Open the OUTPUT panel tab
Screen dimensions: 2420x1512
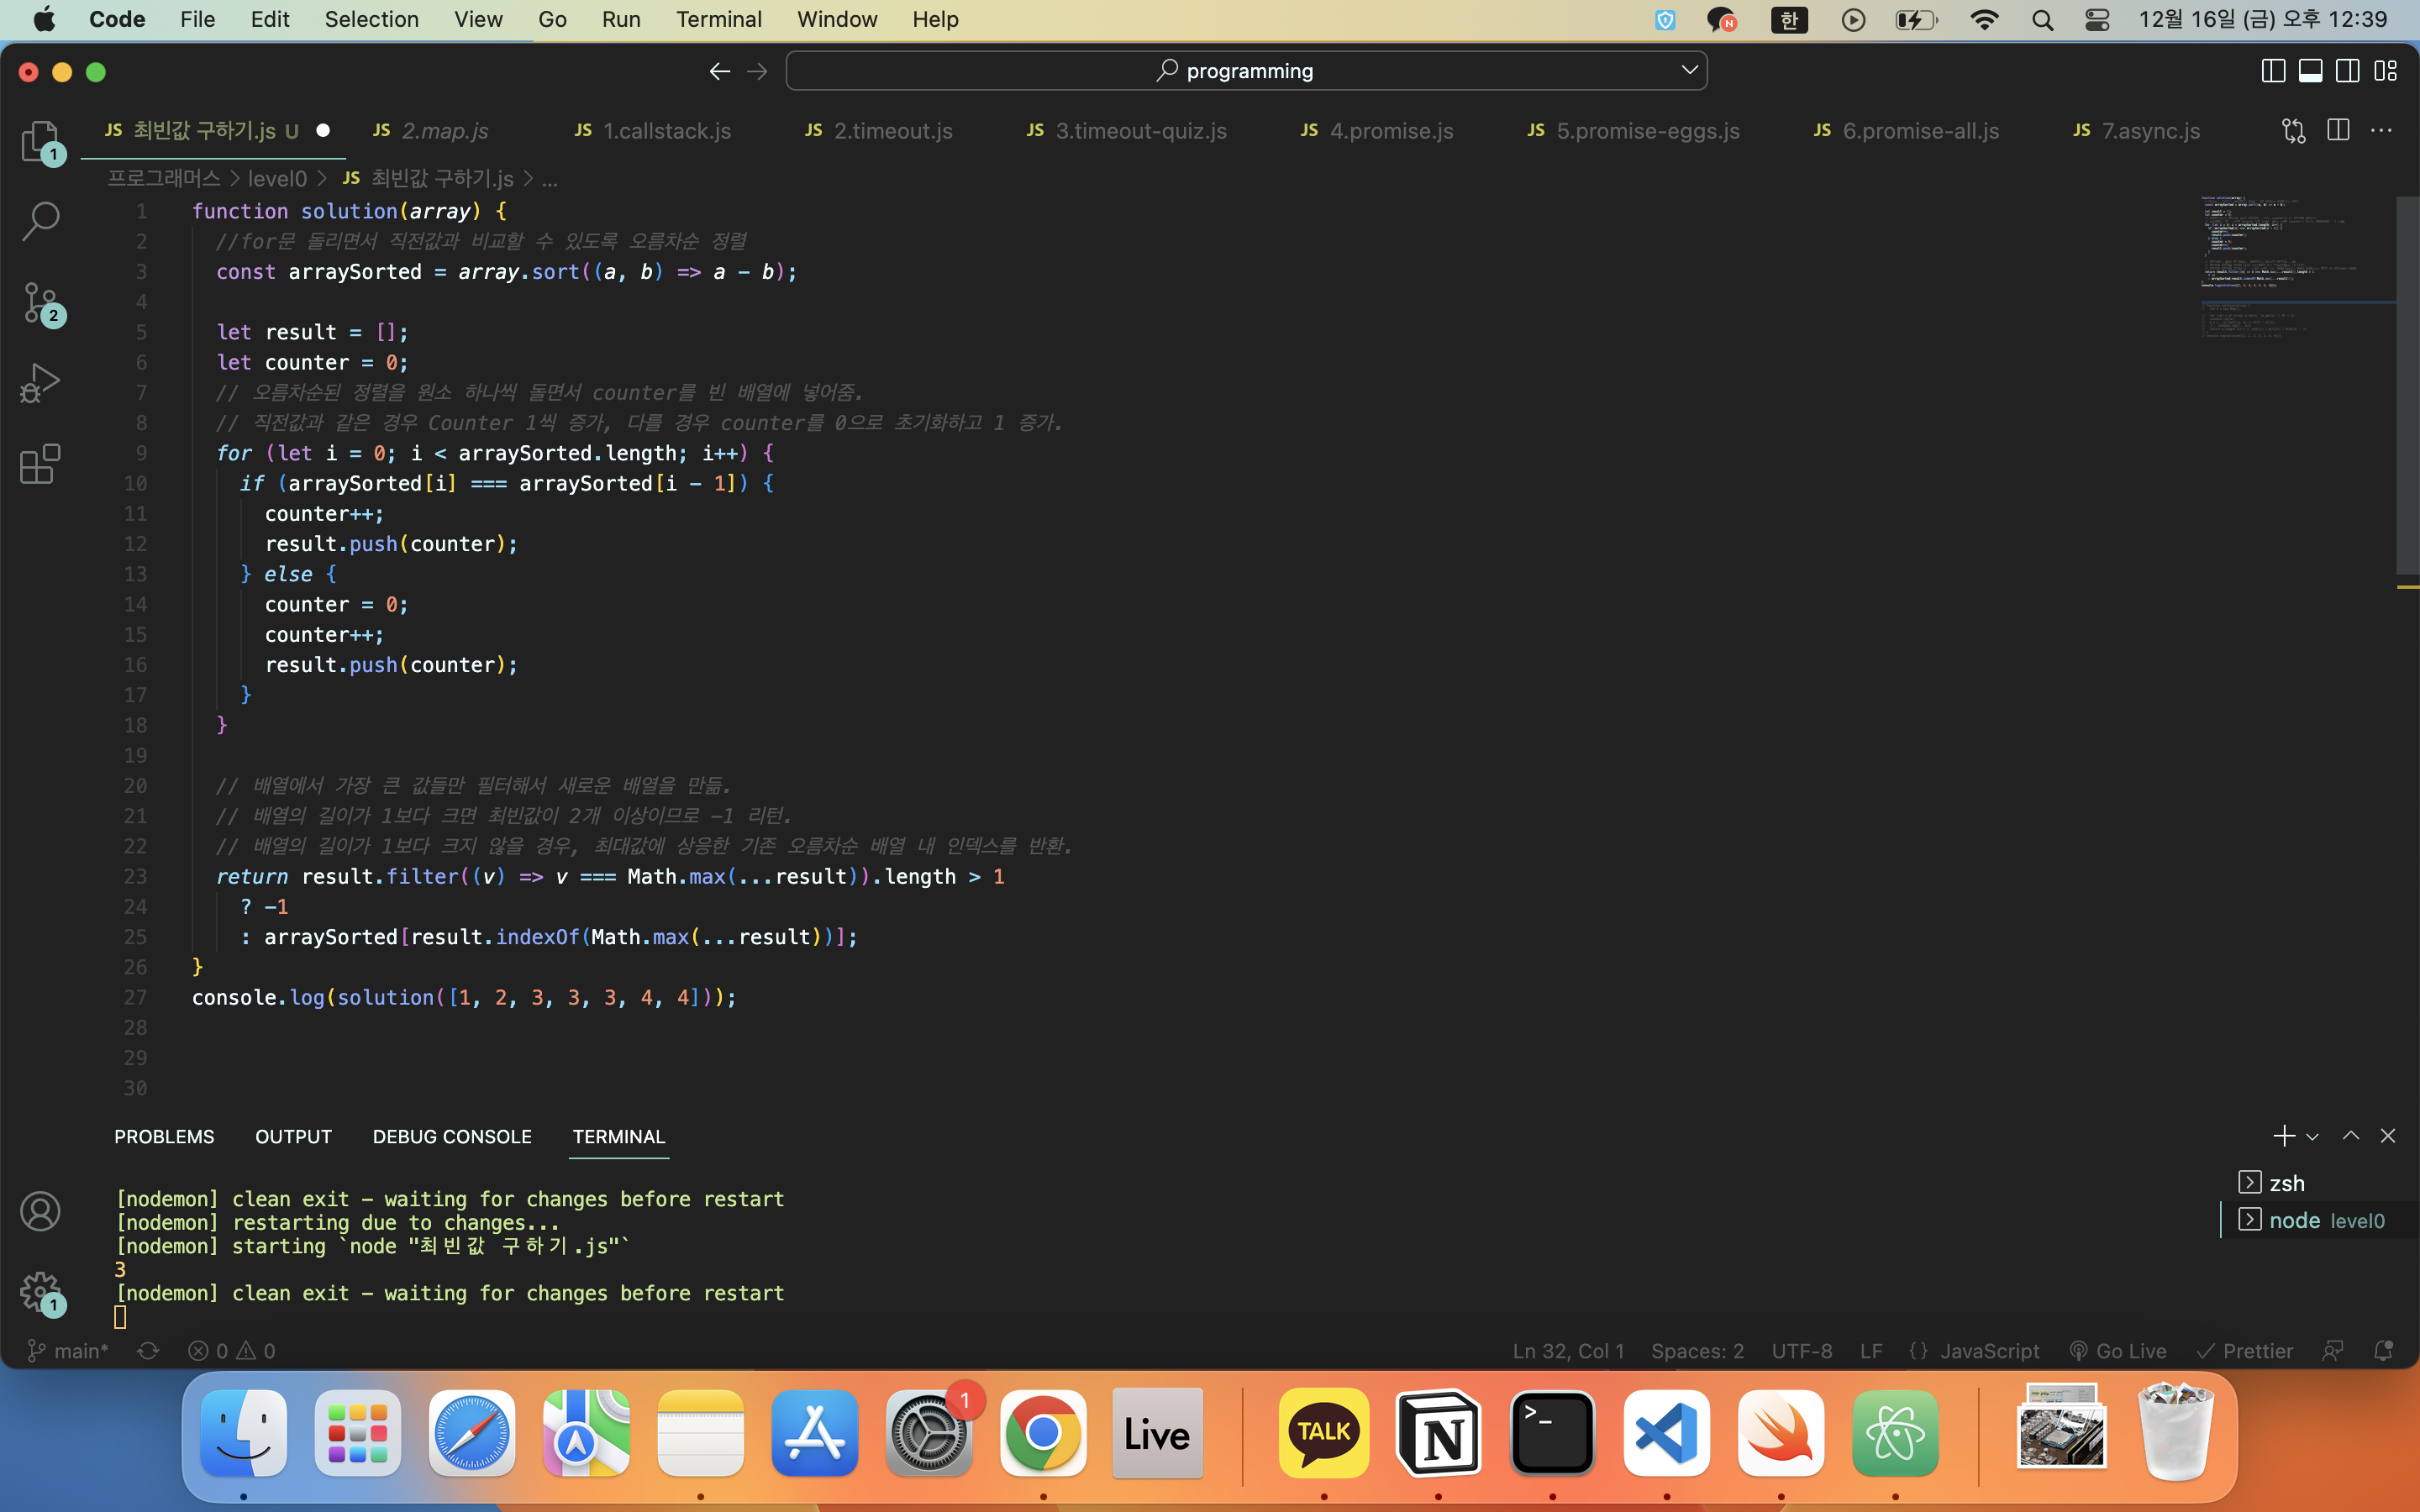[293, 1137]
